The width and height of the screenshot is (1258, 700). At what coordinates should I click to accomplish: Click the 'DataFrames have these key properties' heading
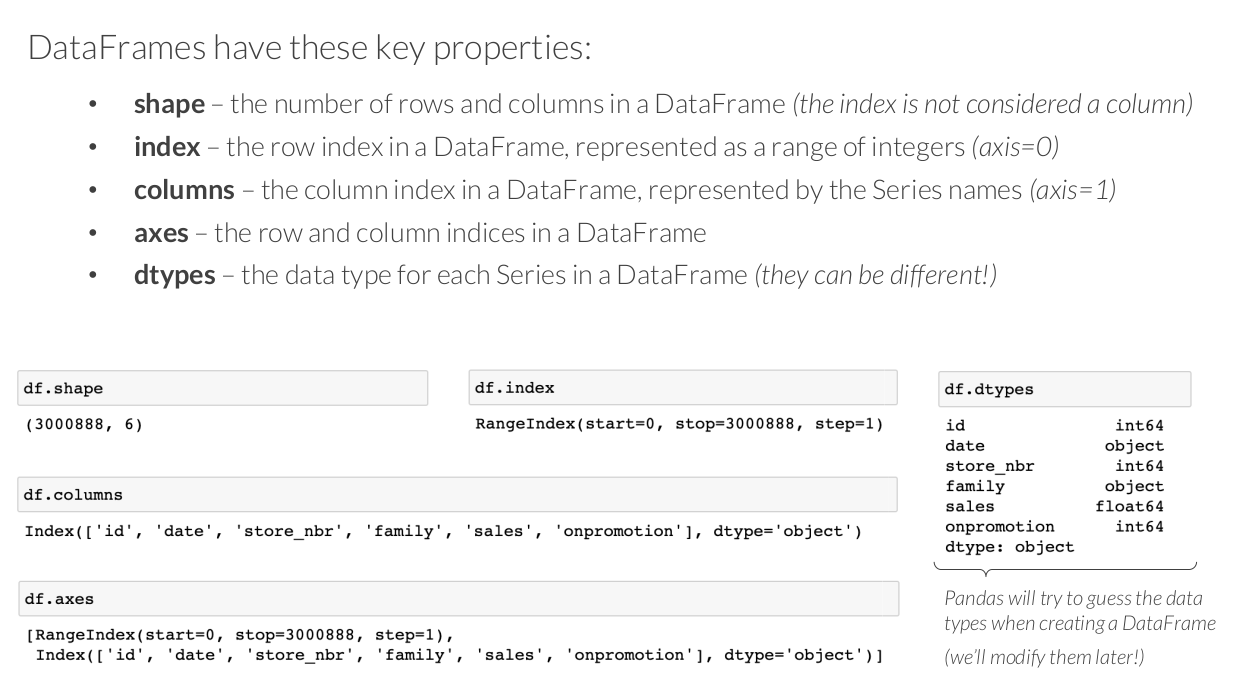tap(309, 47)
